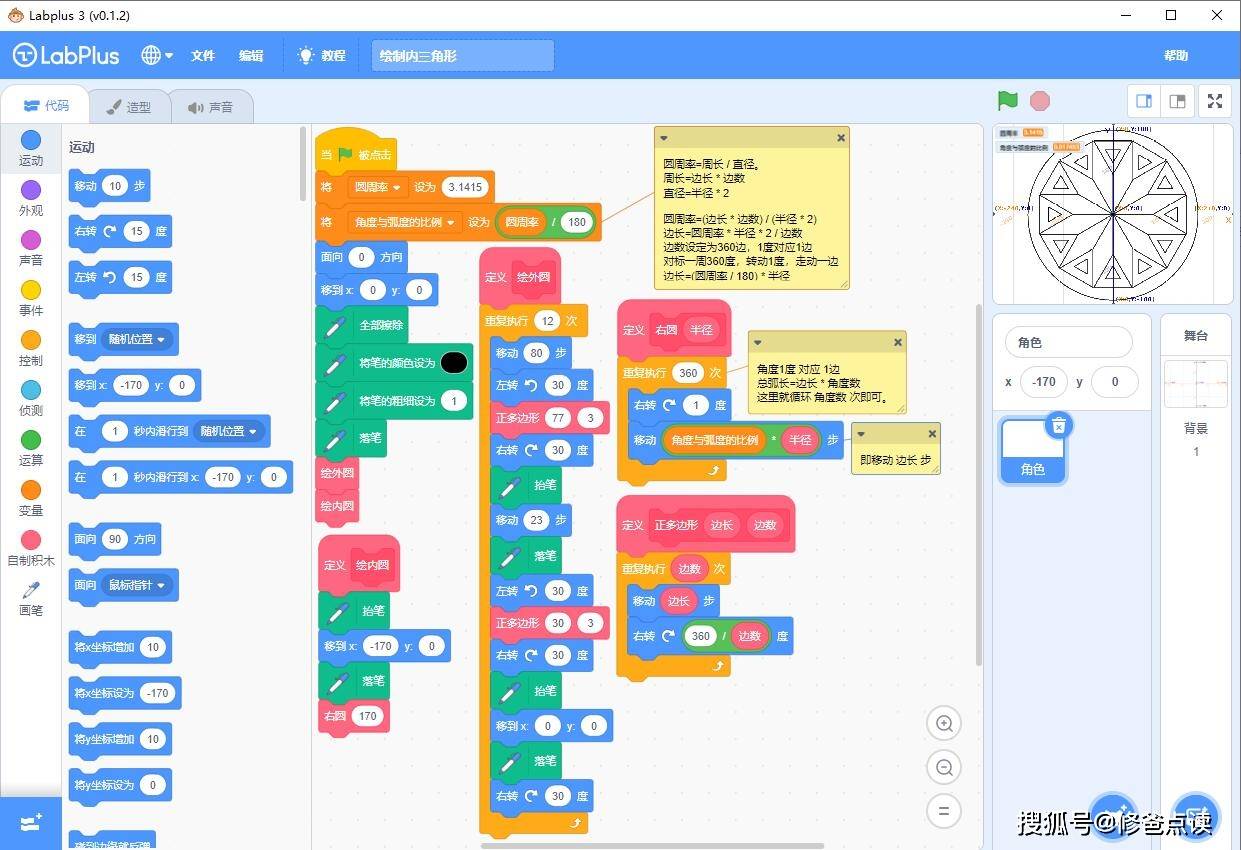
Task: Zoom in on the code workspace
Action: (943, 723)
